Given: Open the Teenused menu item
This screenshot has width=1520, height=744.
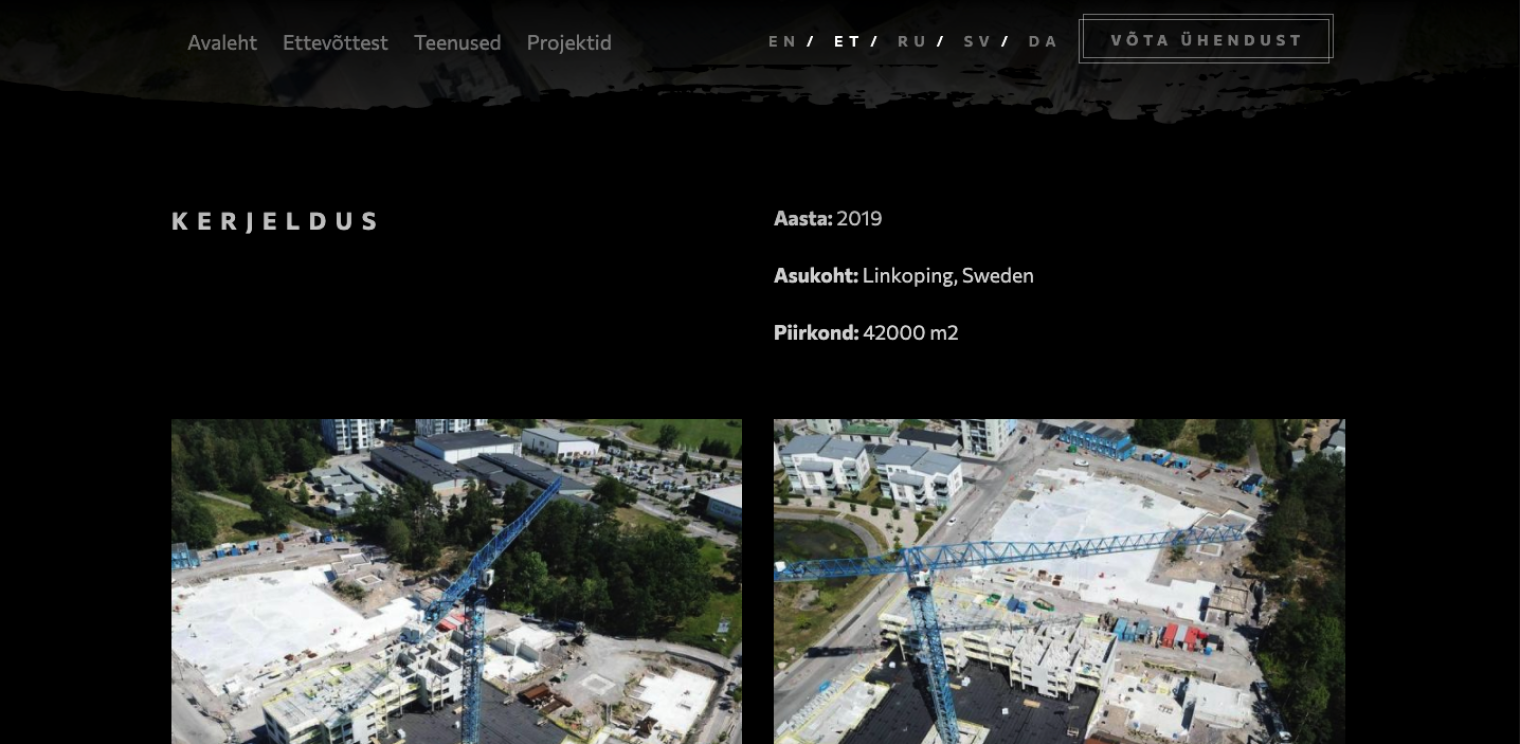Looking at the screenshot, I should tap(457, 43).
